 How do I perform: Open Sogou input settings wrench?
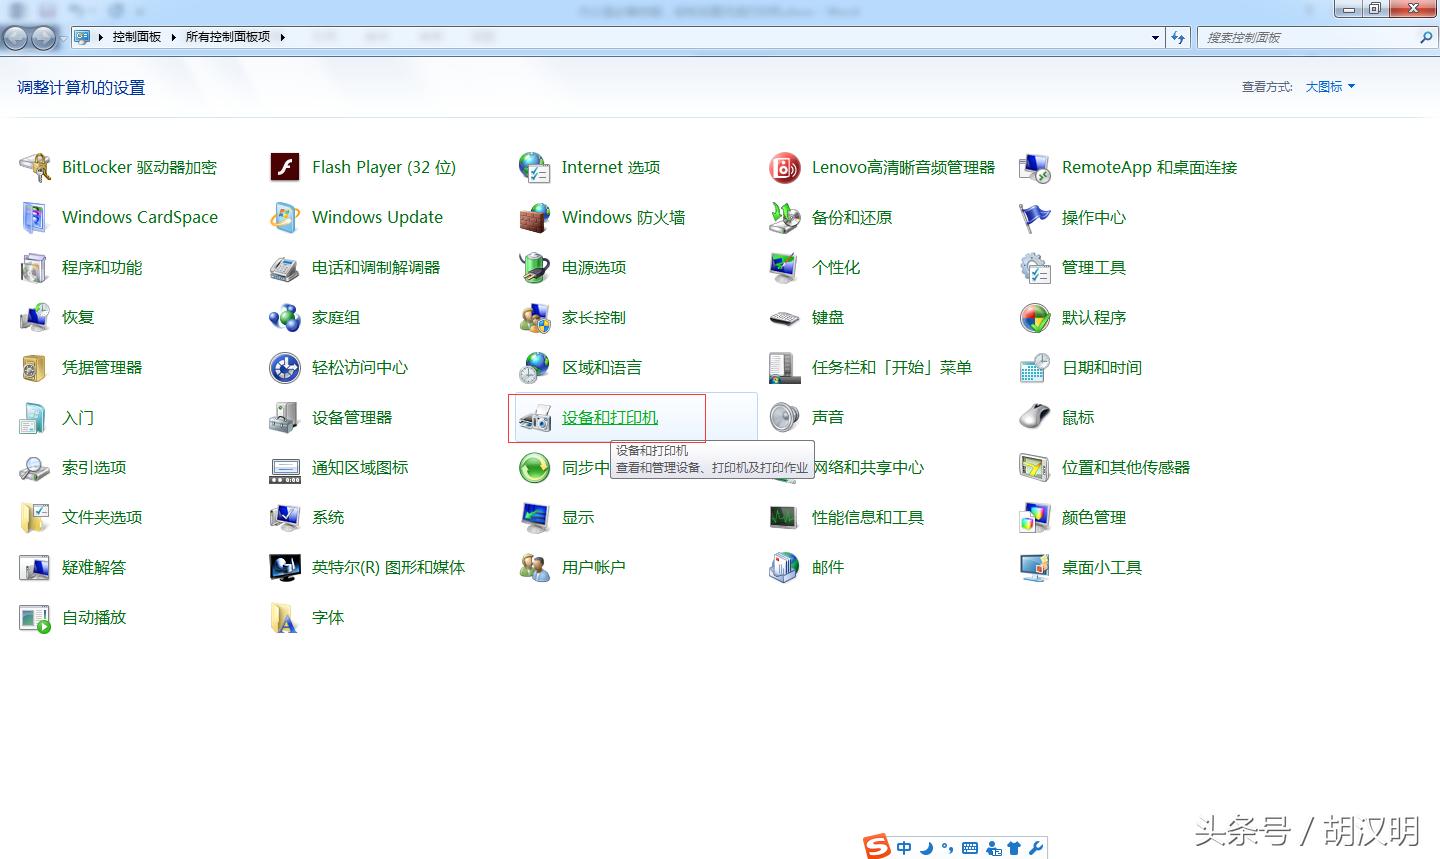coord(1035,847)
